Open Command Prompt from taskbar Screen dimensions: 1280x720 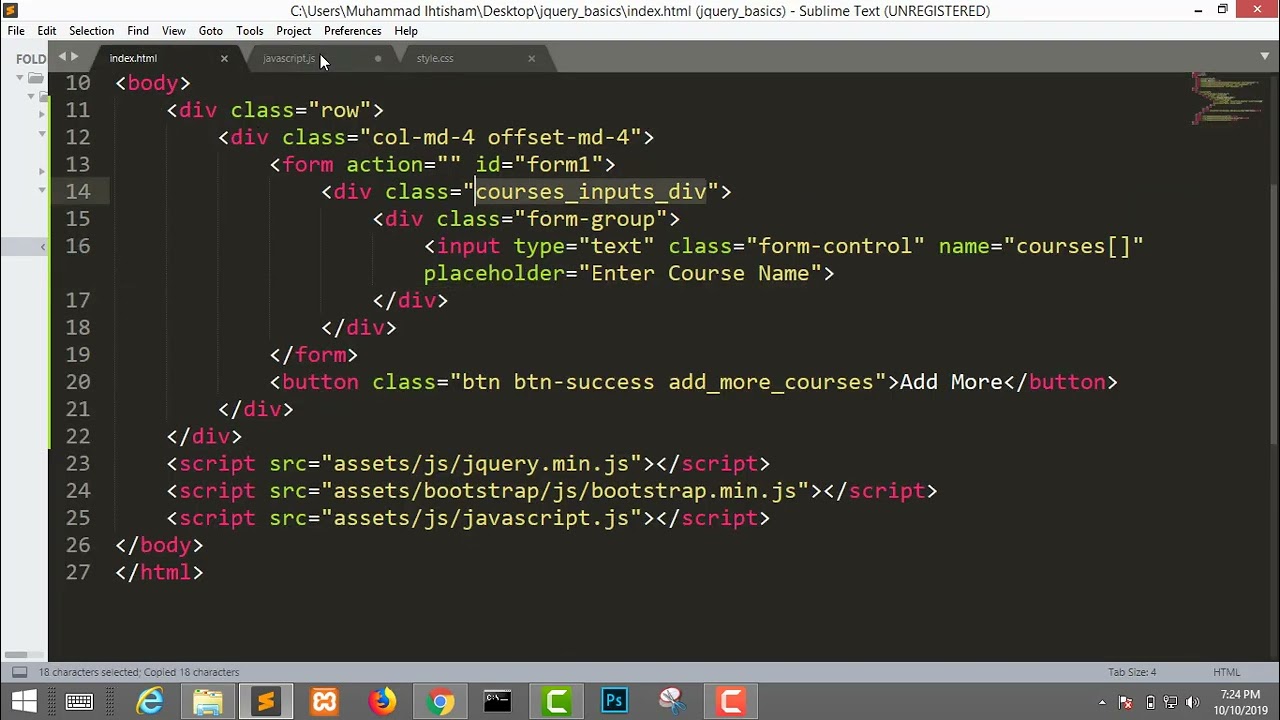point(498,702)
